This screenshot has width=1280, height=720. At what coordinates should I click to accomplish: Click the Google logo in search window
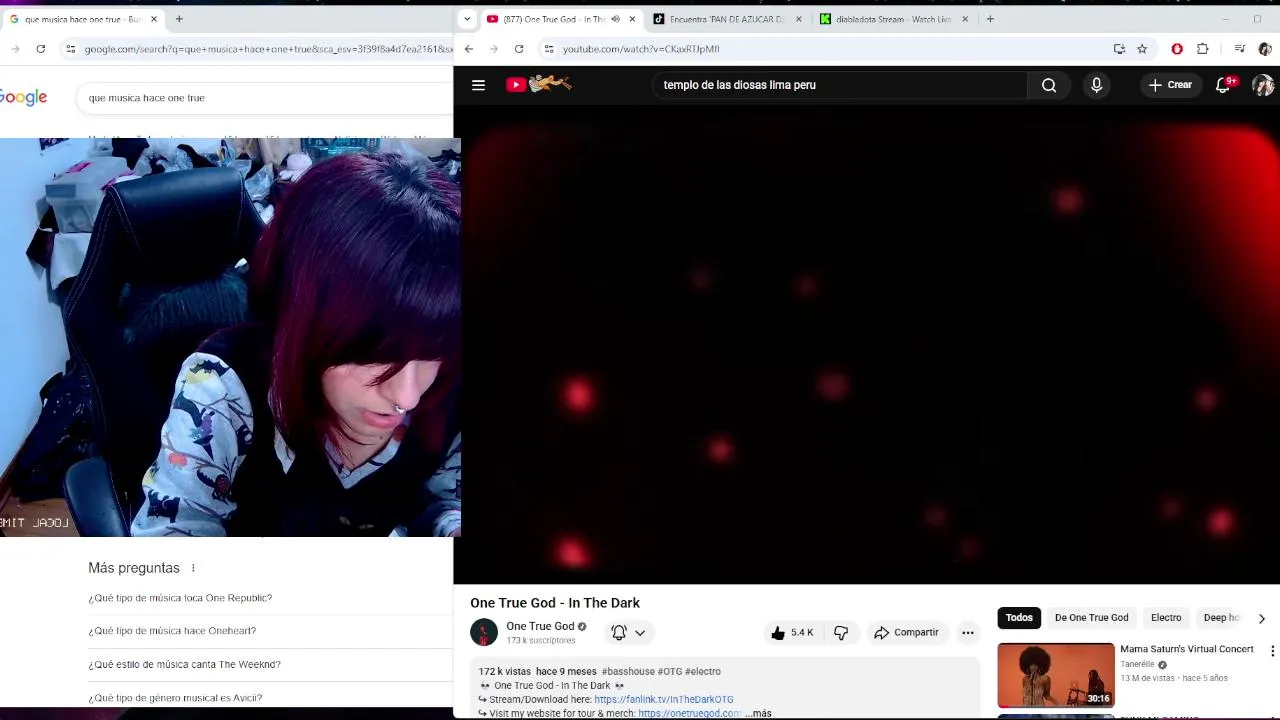click(23, 97)
